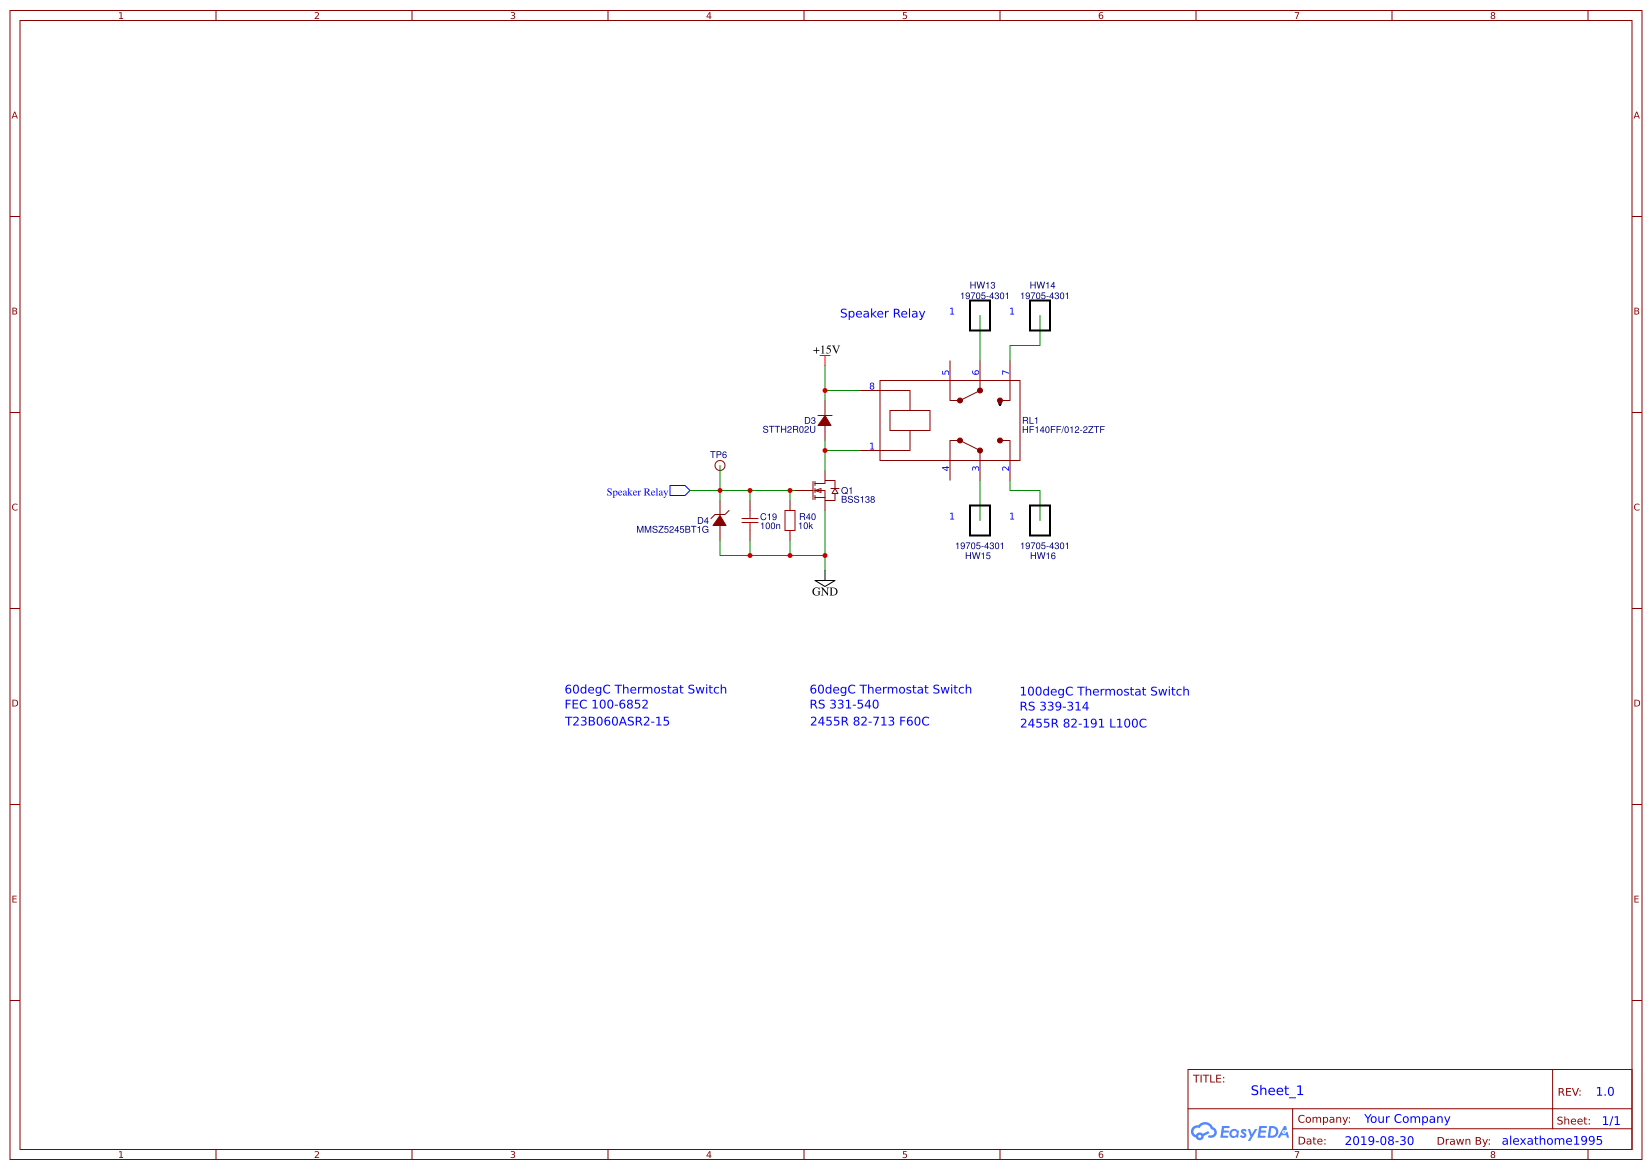
Task: Select zener diode D4 MMSZ5245BT1G
Action: [718, 520]
